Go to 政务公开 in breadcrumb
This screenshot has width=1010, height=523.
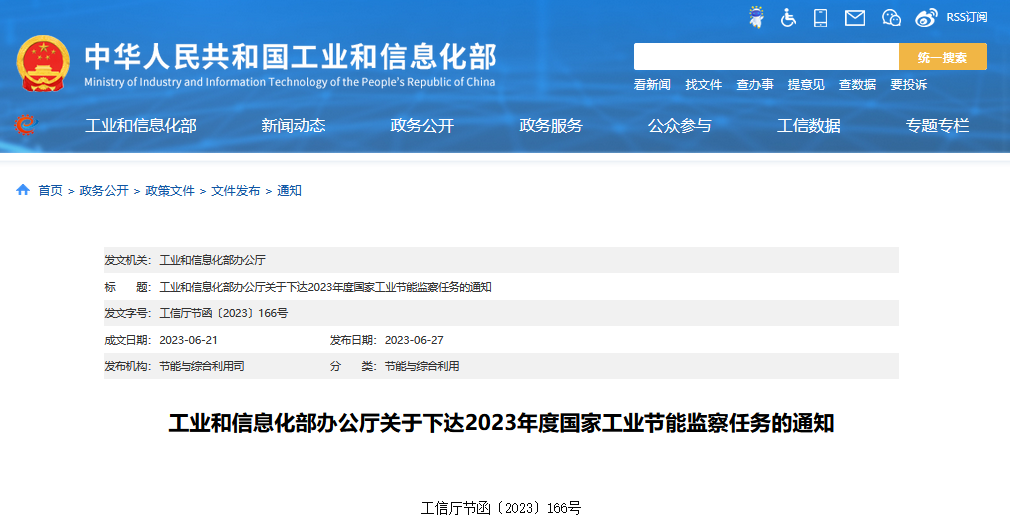click(104, 191)
